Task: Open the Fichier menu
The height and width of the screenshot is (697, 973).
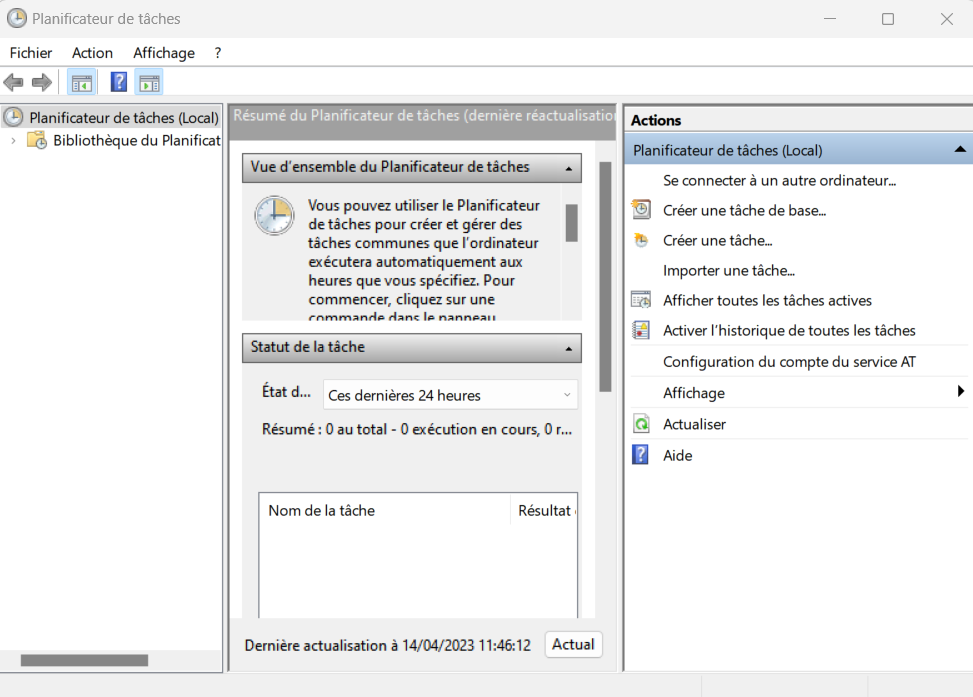Action: coord(30,53)
